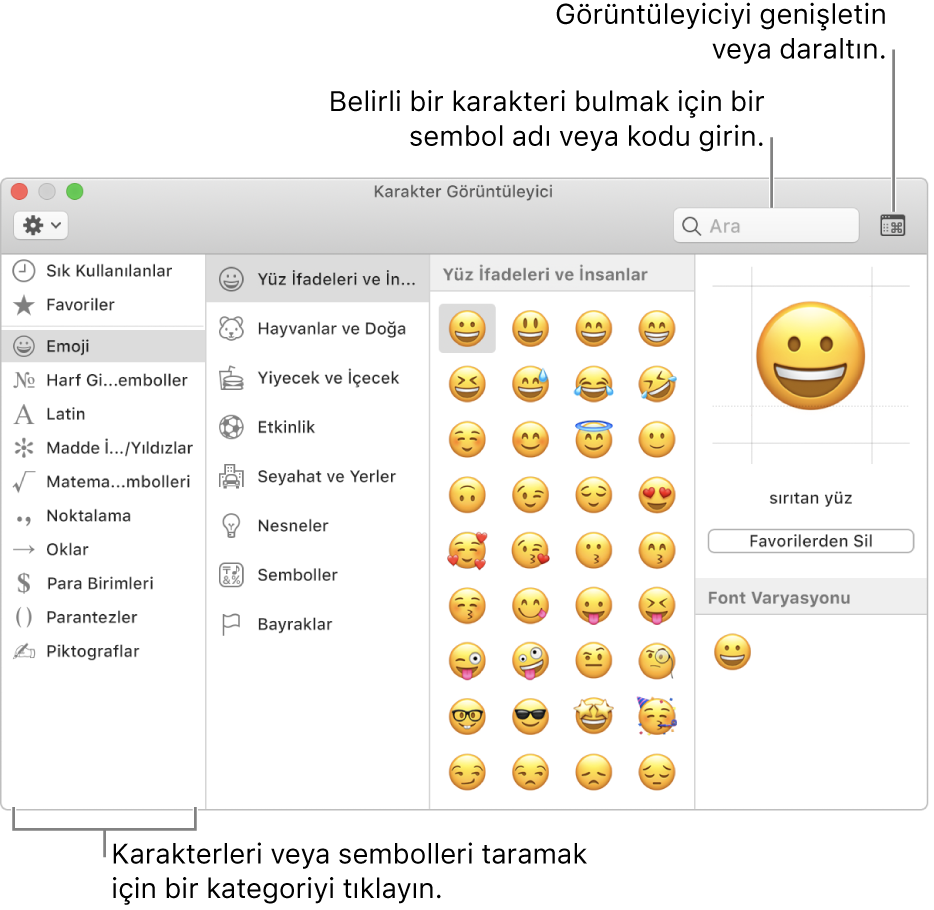This screenshot has height=910, width=934.
Task: Select the Etkinlik subcategory
Action: click(x=317, y=428)
